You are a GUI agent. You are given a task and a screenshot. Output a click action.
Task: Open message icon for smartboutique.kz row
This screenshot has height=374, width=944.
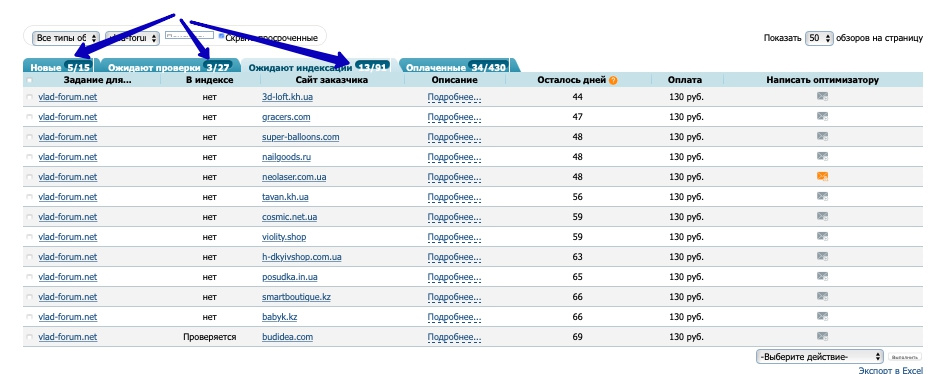pos(822,296)
